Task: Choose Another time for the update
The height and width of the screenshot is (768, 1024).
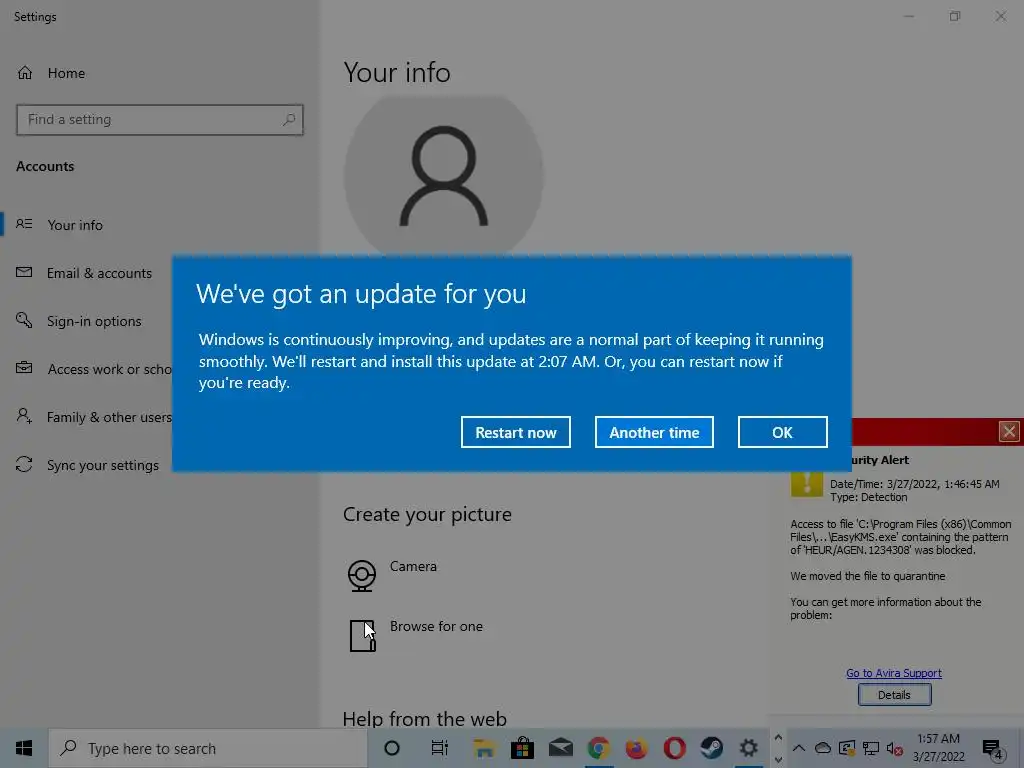Action: (x=654, y=432)
